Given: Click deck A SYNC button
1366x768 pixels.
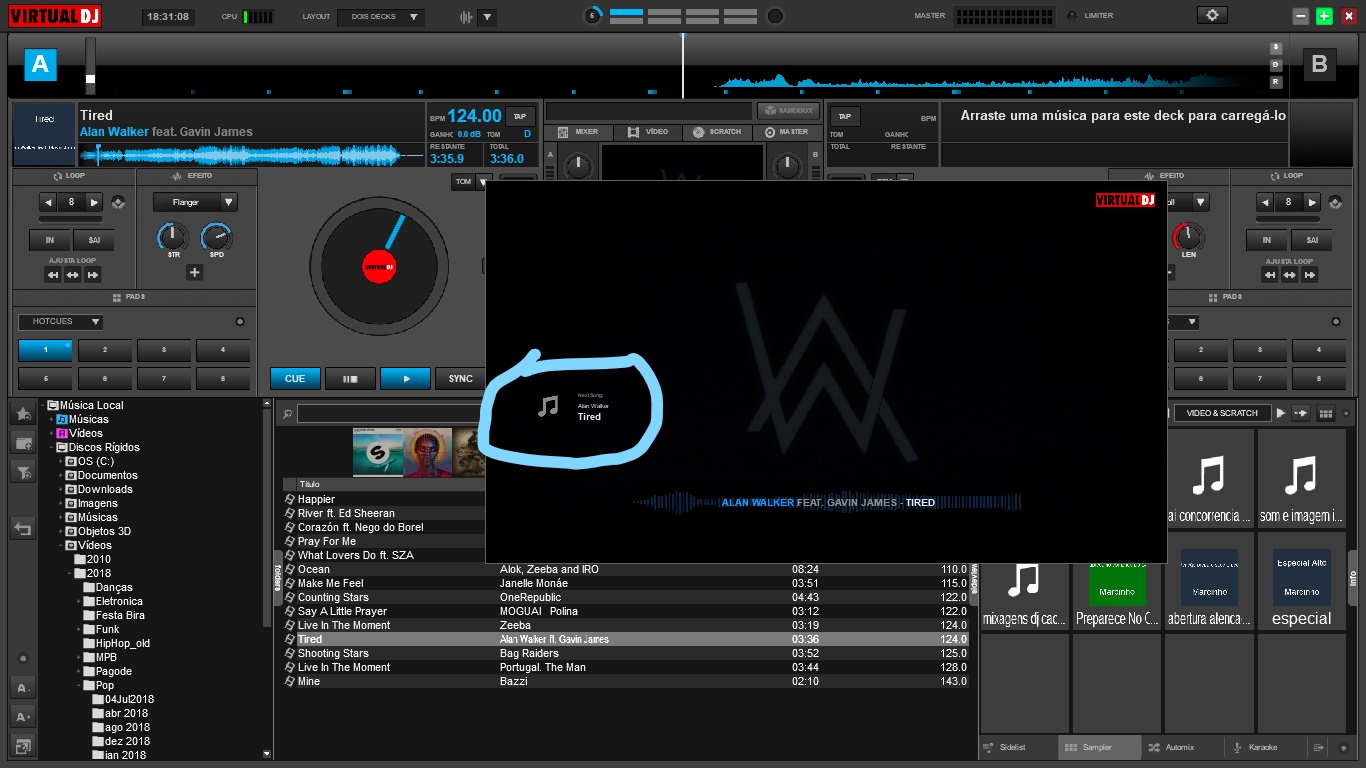Looking at the screenshot, I should tap(460, 379).
